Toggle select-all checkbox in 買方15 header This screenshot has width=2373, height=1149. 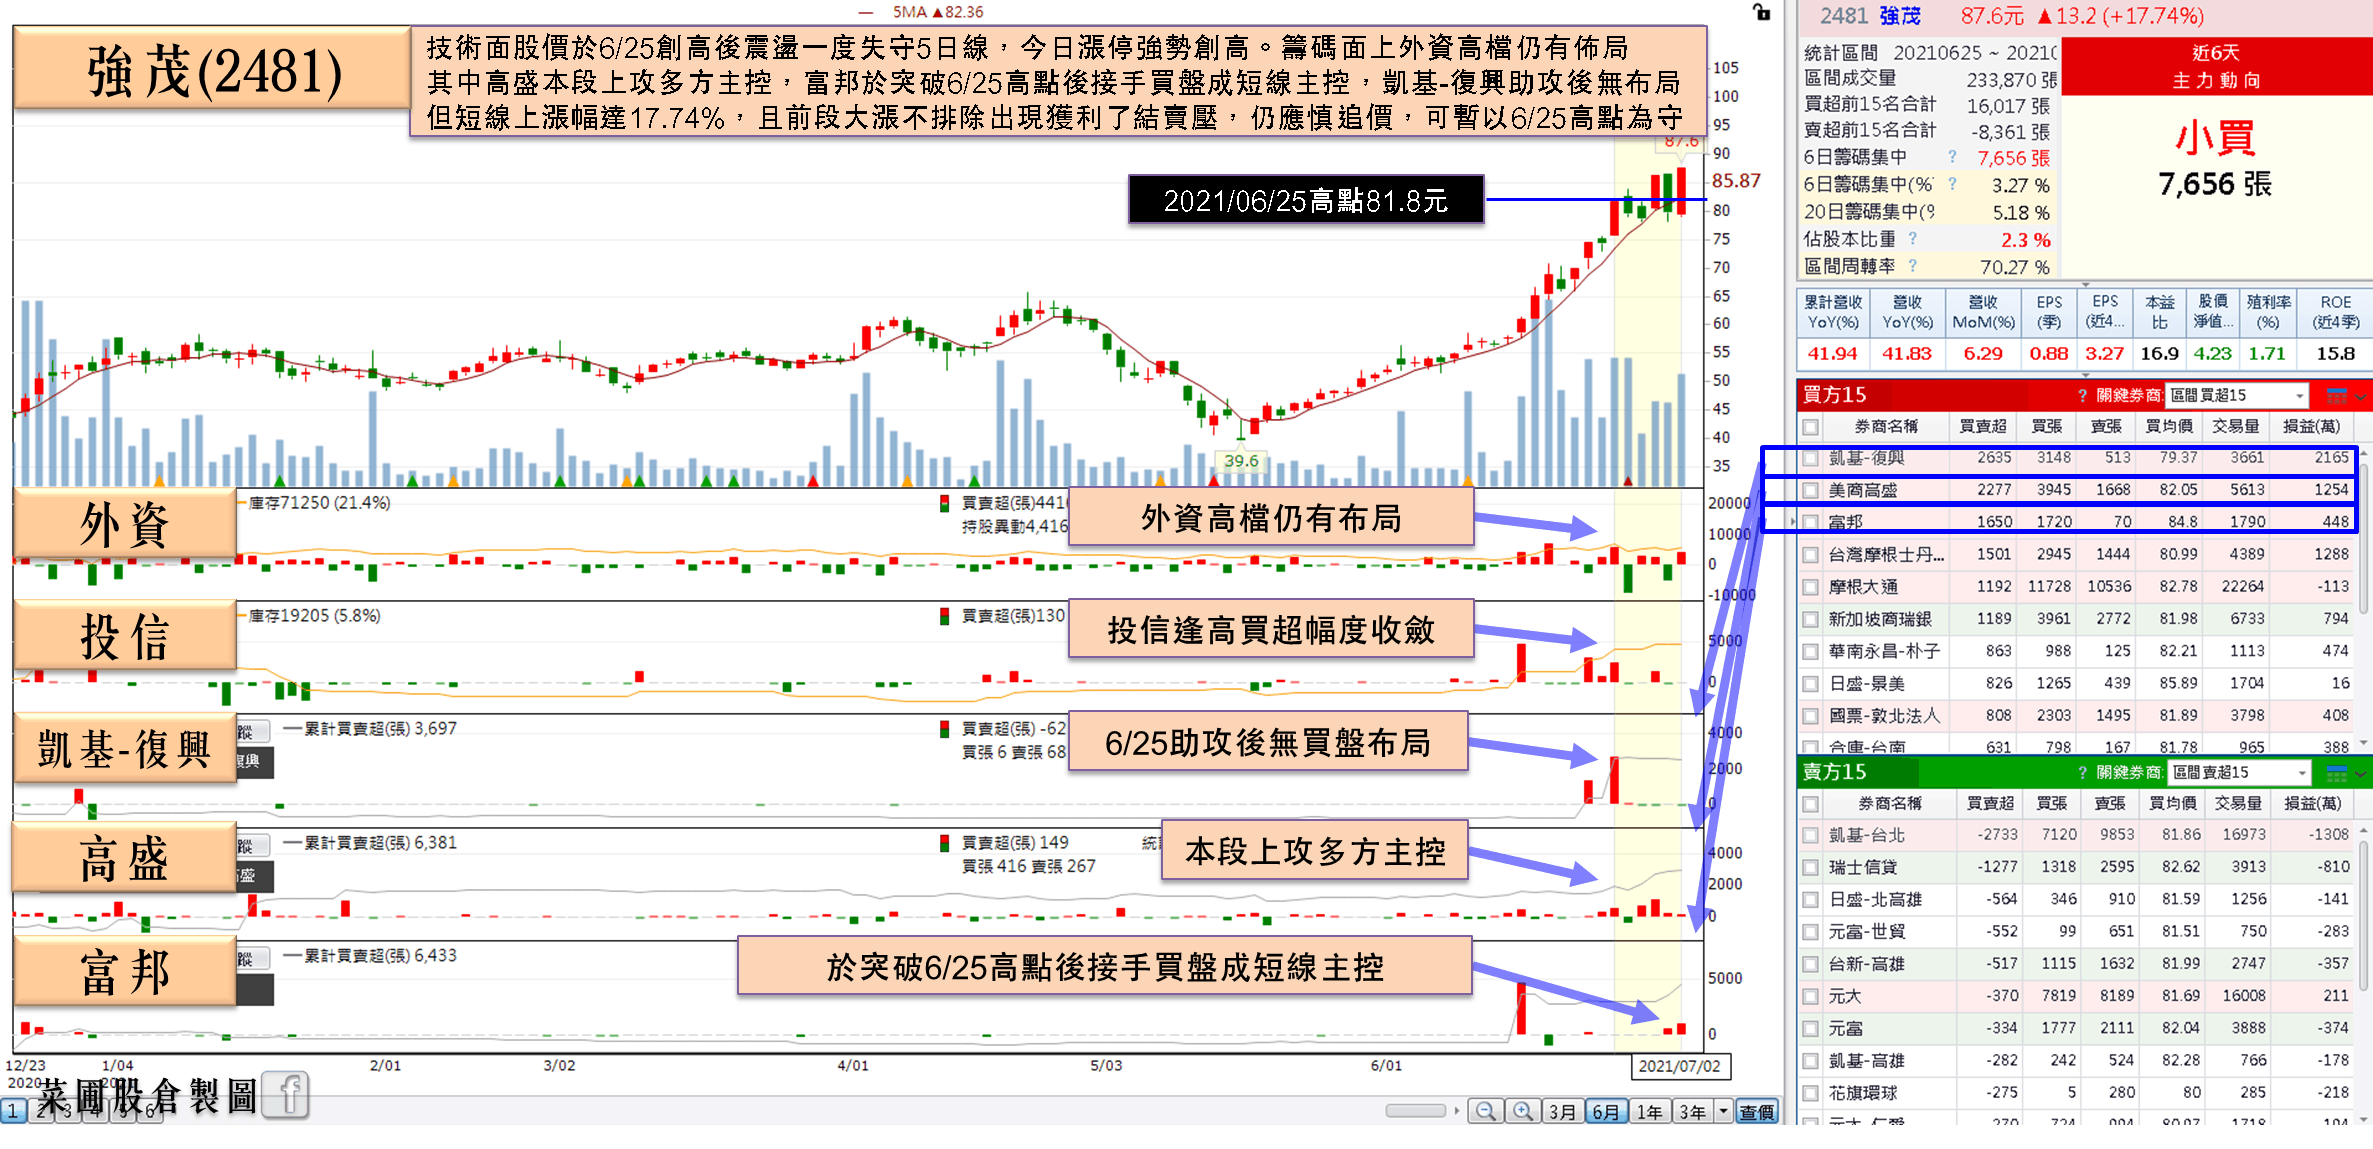pyautogui.click(x=1810, y=427)
